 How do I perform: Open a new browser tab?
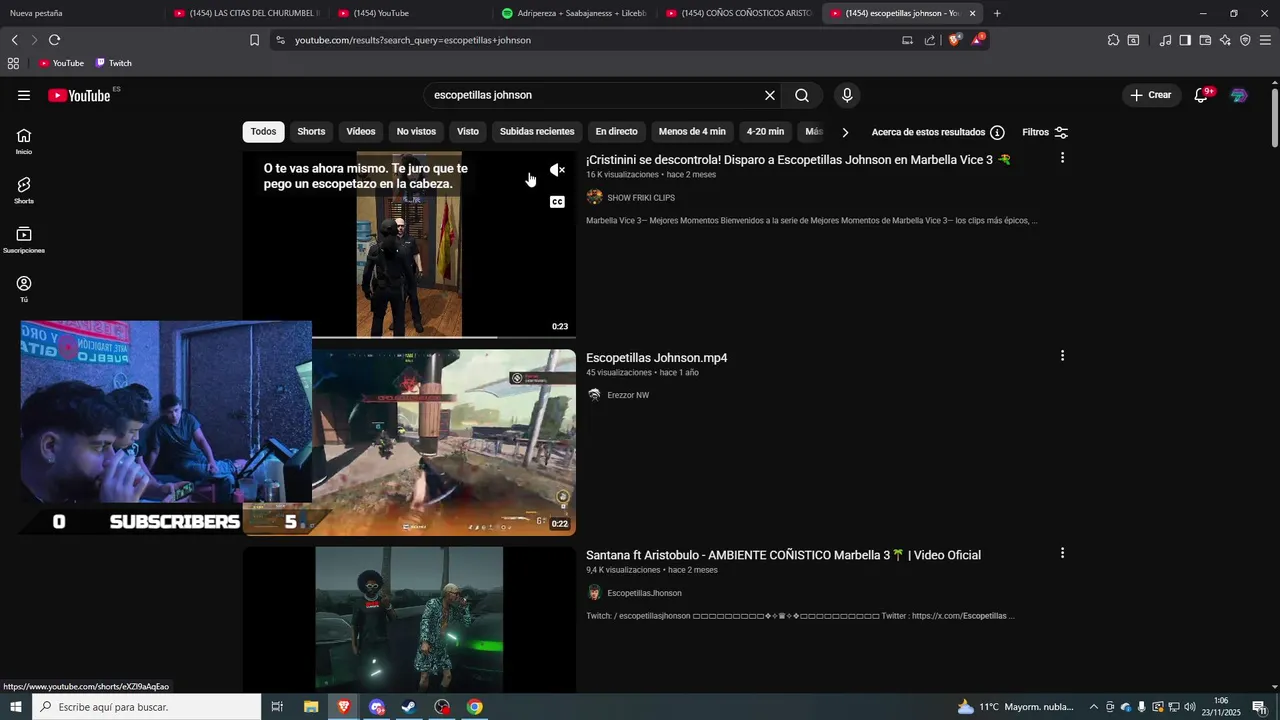(x=997, y=13)
